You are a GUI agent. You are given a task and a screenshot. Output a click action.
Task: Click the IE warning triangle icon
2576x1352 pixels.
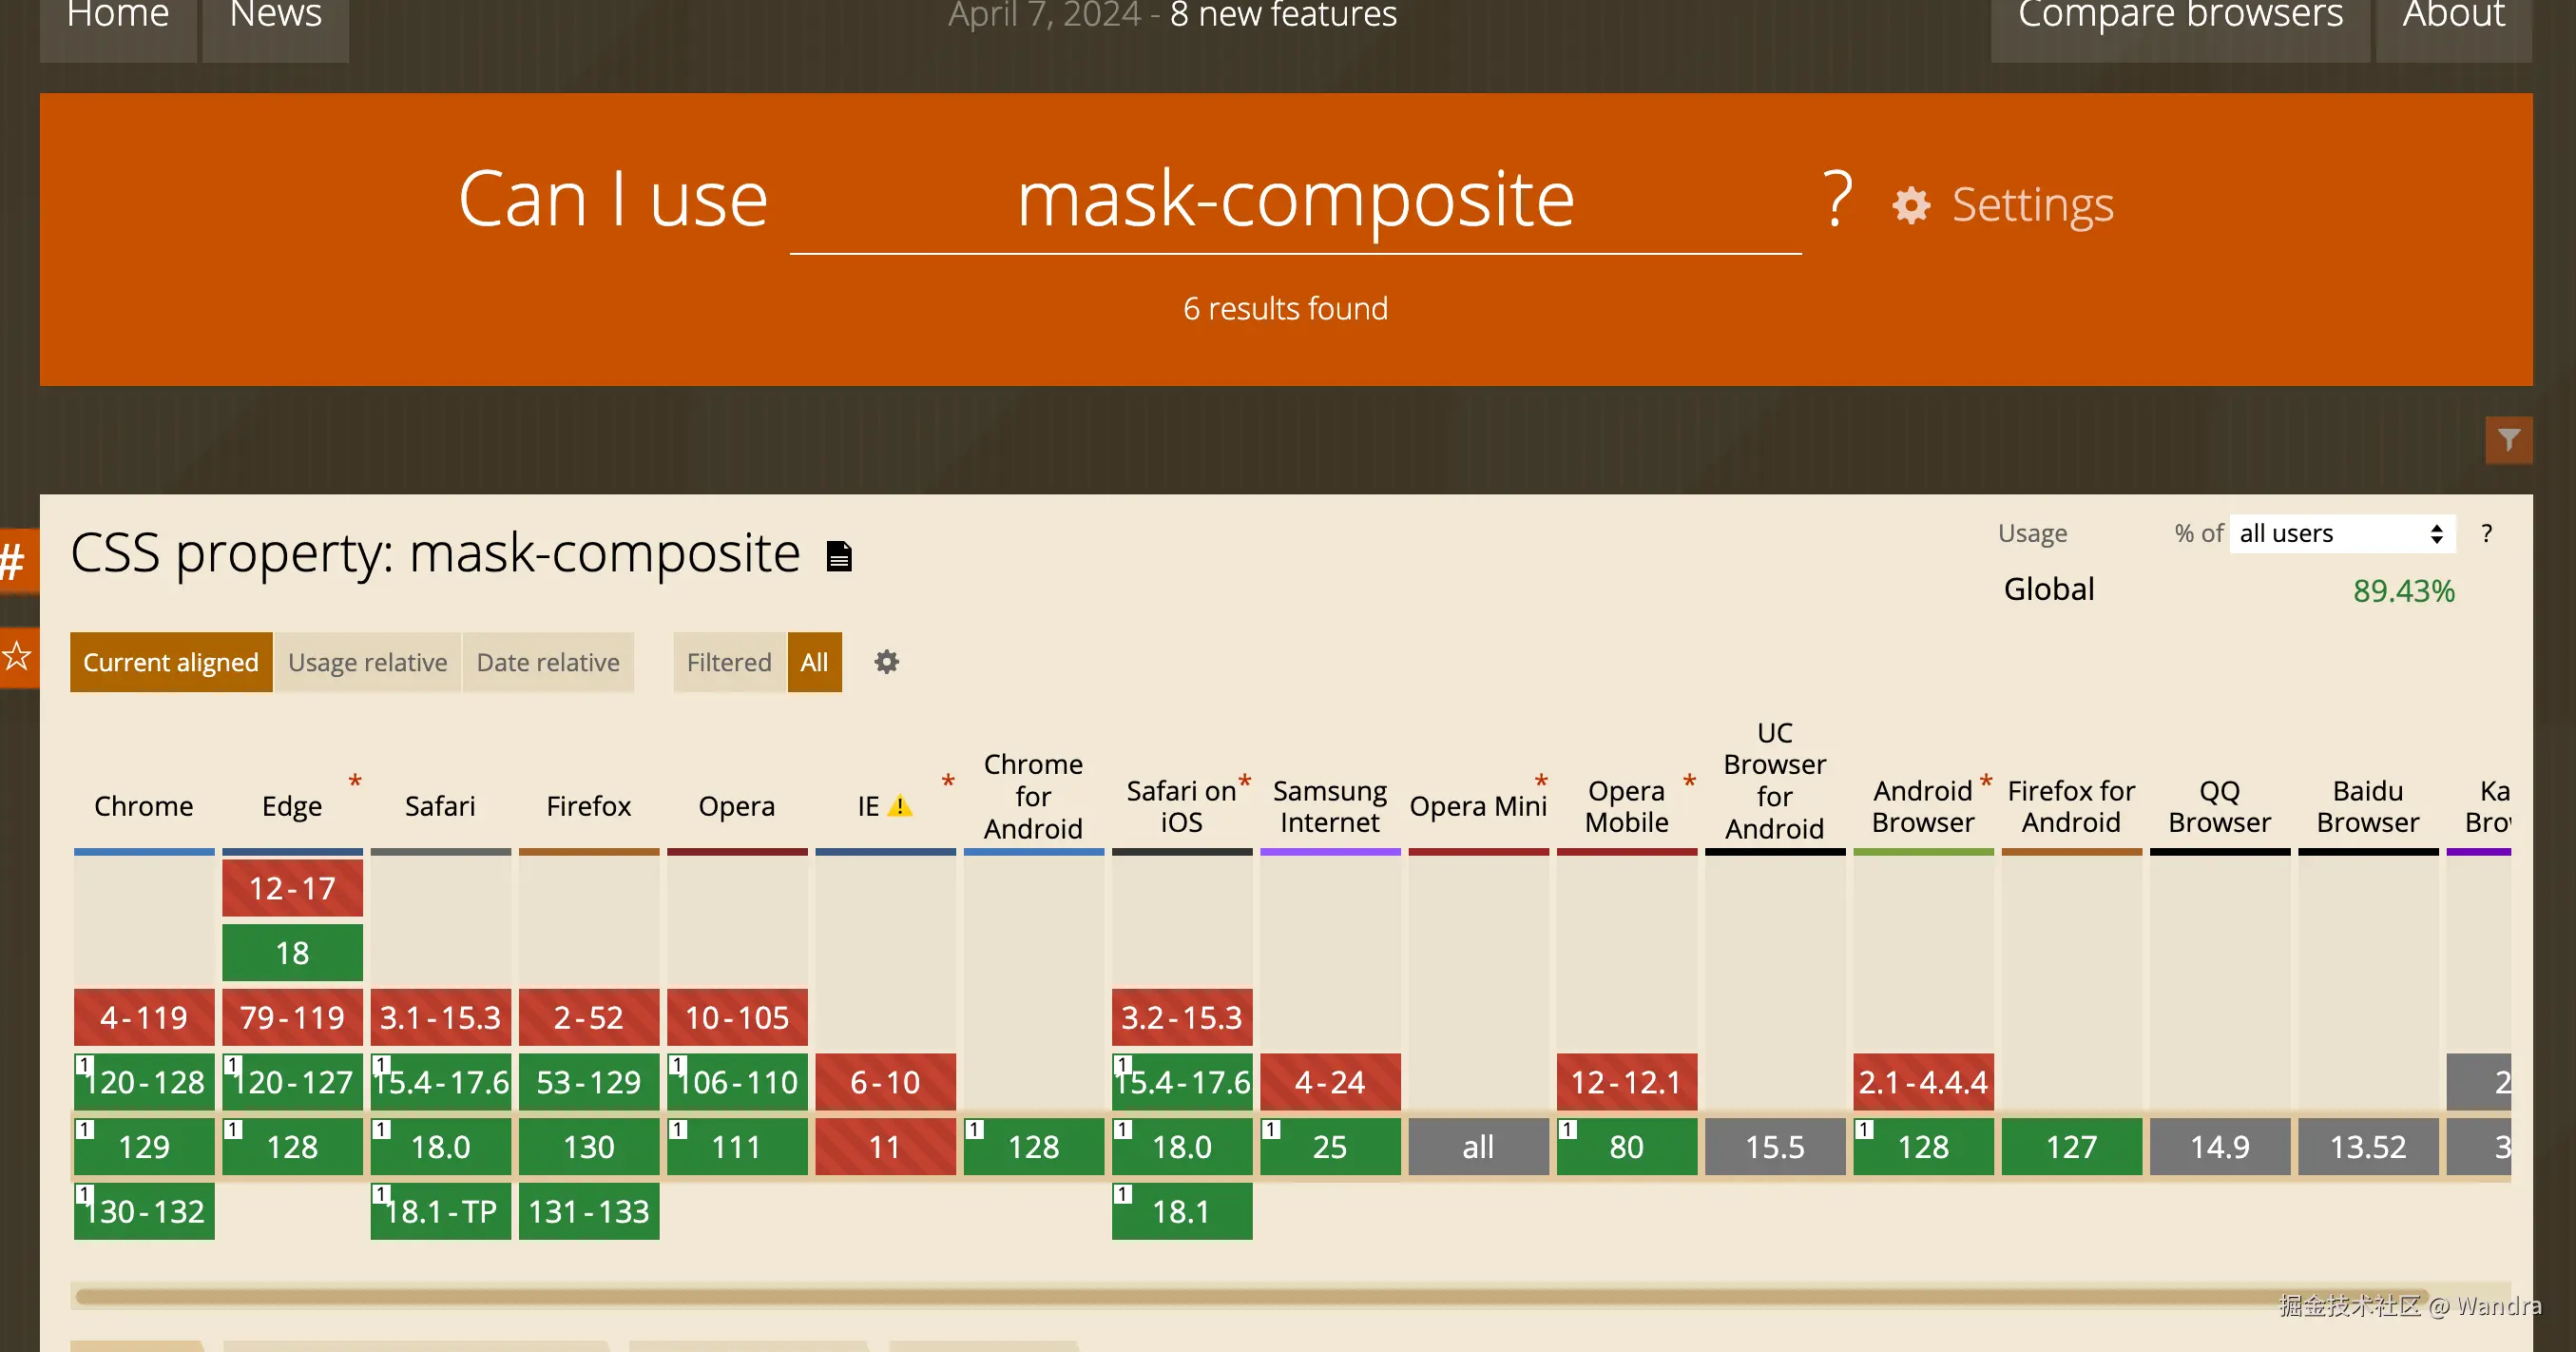tap(900, 806)
